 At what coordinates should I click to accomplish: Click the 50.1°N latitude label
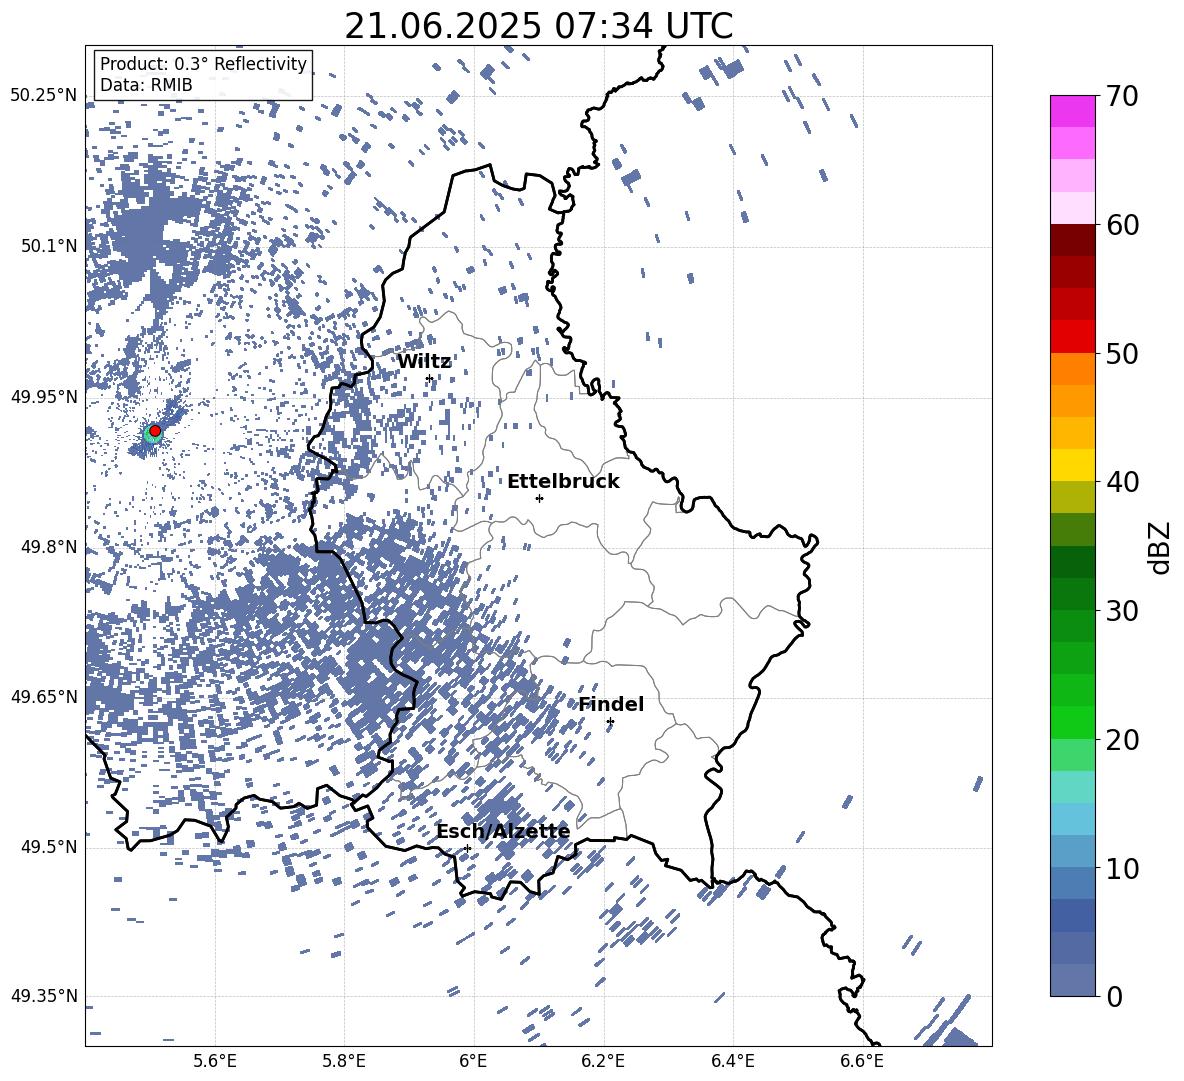pos(49,246)
